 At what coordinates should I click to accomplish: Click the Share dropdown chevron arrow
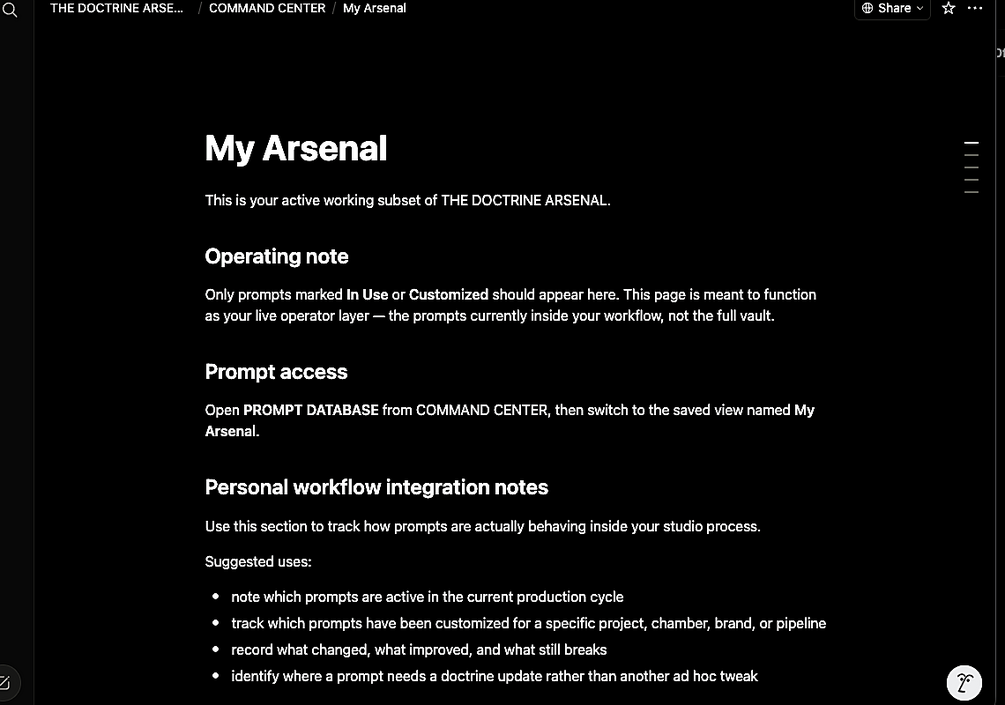920,8
